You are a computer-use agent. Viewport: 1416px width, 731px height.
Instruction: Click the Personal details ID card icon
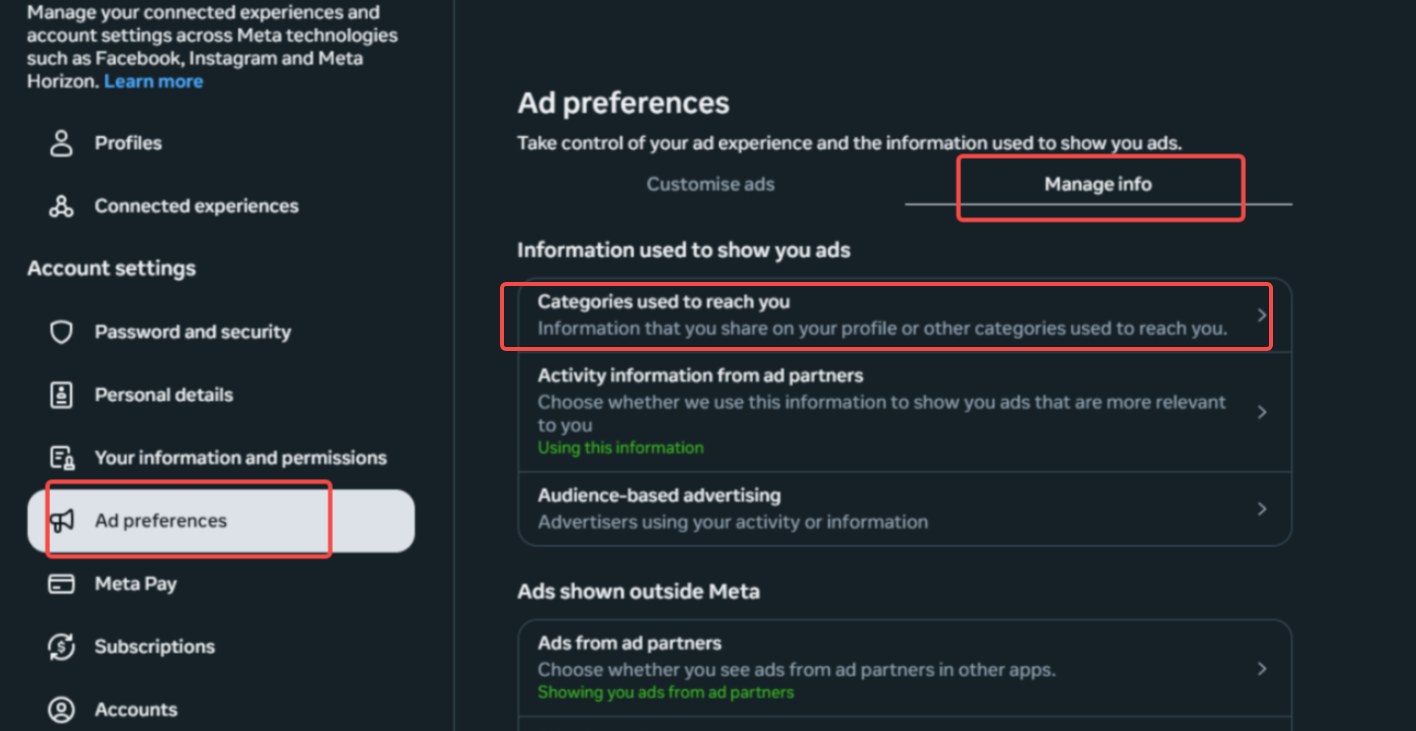point(62,395)
